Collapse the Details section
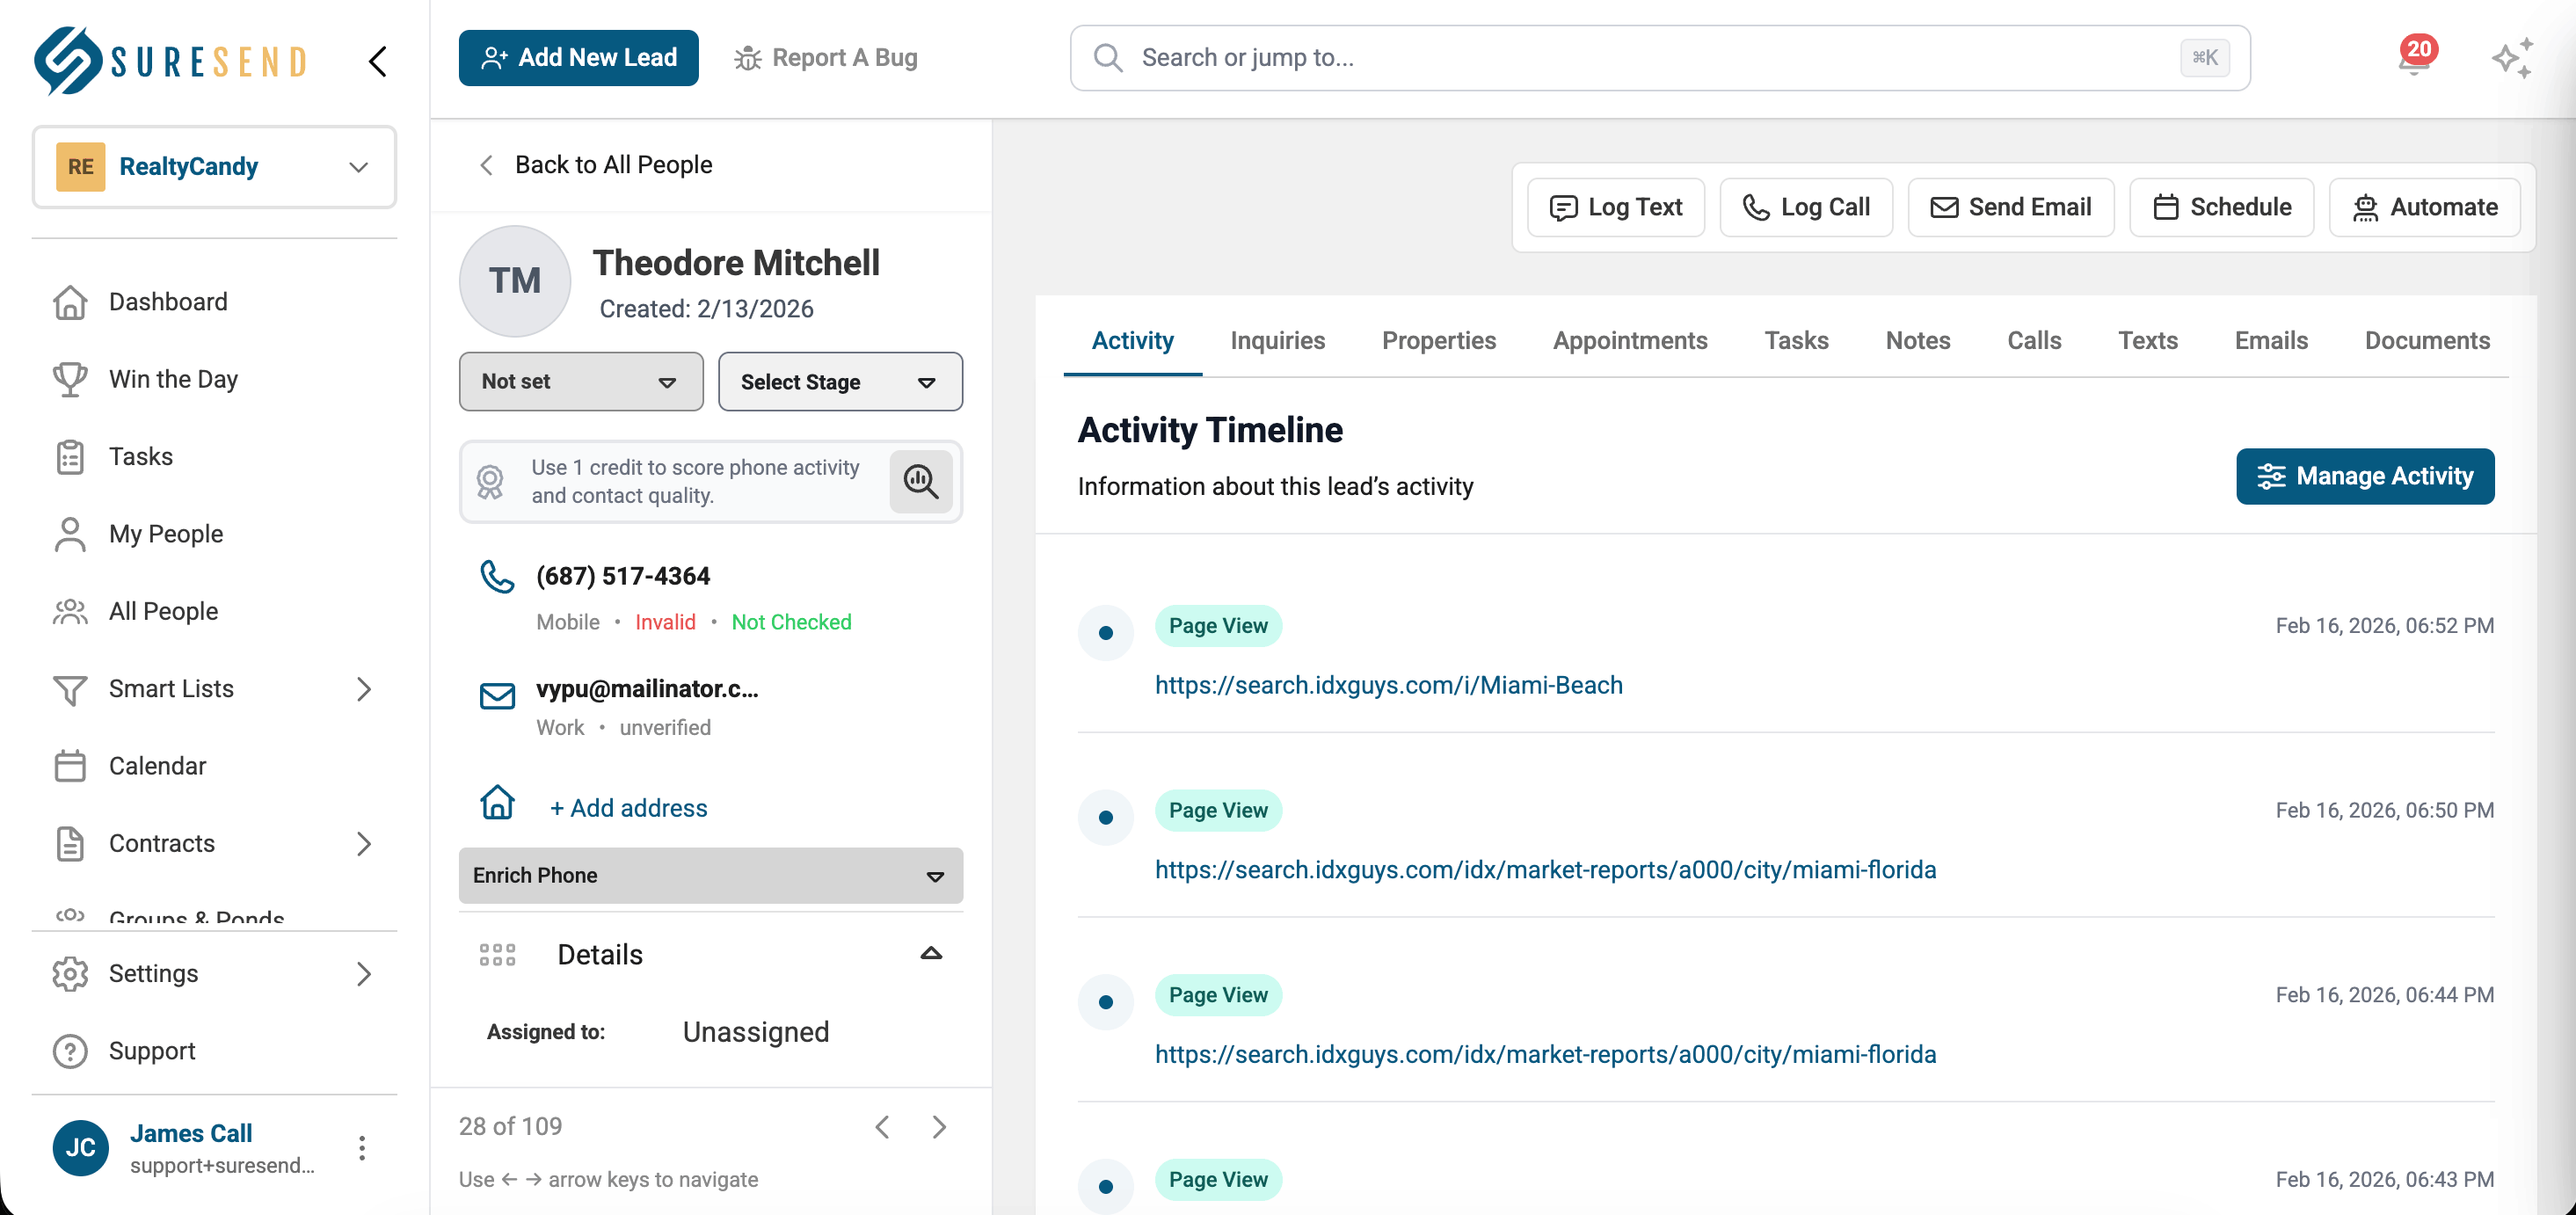Screen dimensions: 2576x1215 pos(930,954)
